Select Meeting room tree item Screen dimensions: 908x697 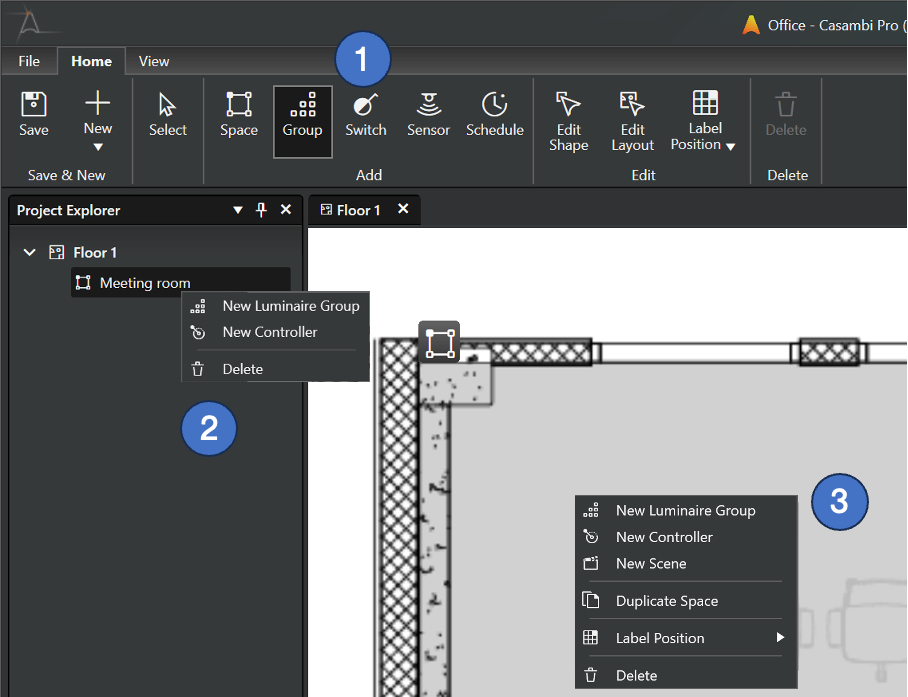tap(180, 283)
